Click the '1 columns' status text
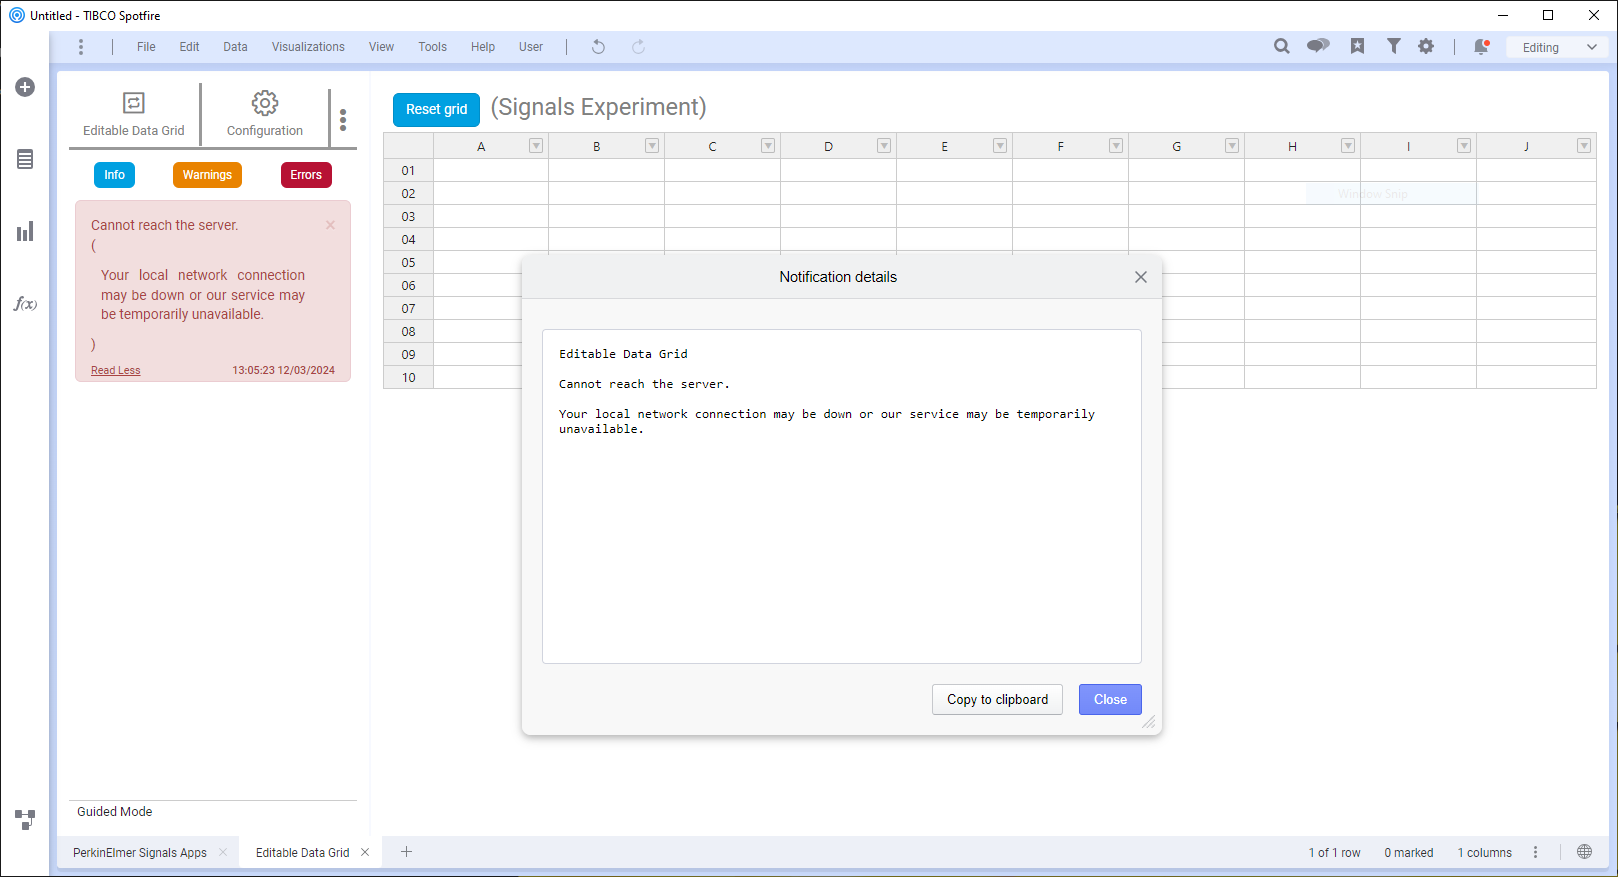Screen dimensions: 1618x877 click(1485, 853)
